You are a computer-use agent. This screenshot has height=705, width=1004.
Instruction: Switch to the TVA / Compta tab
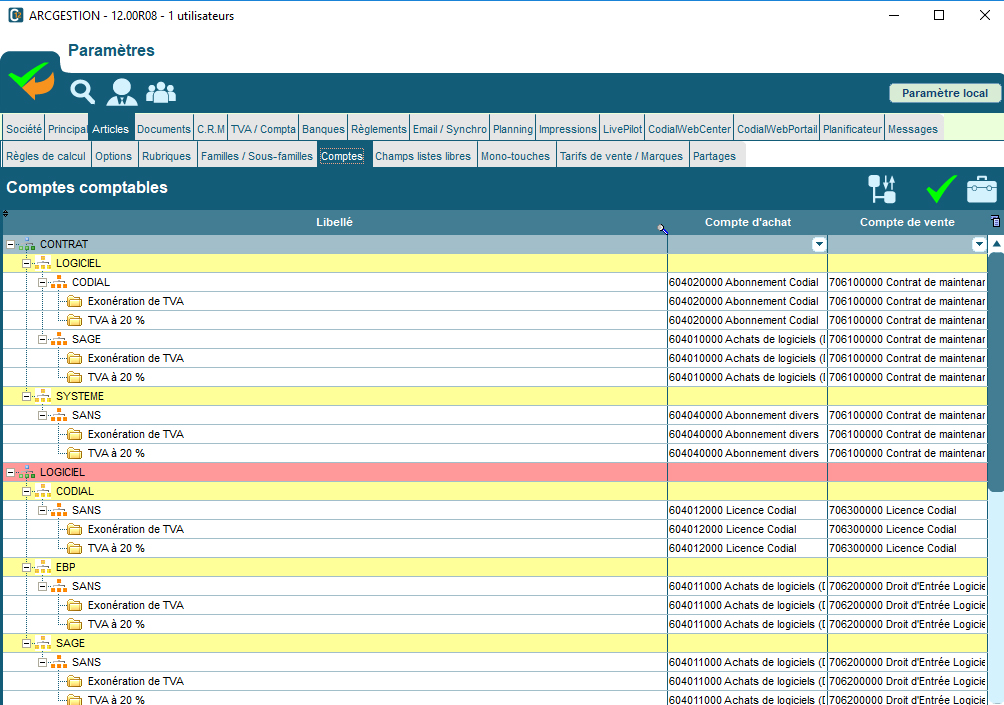(x=263, y=129)
